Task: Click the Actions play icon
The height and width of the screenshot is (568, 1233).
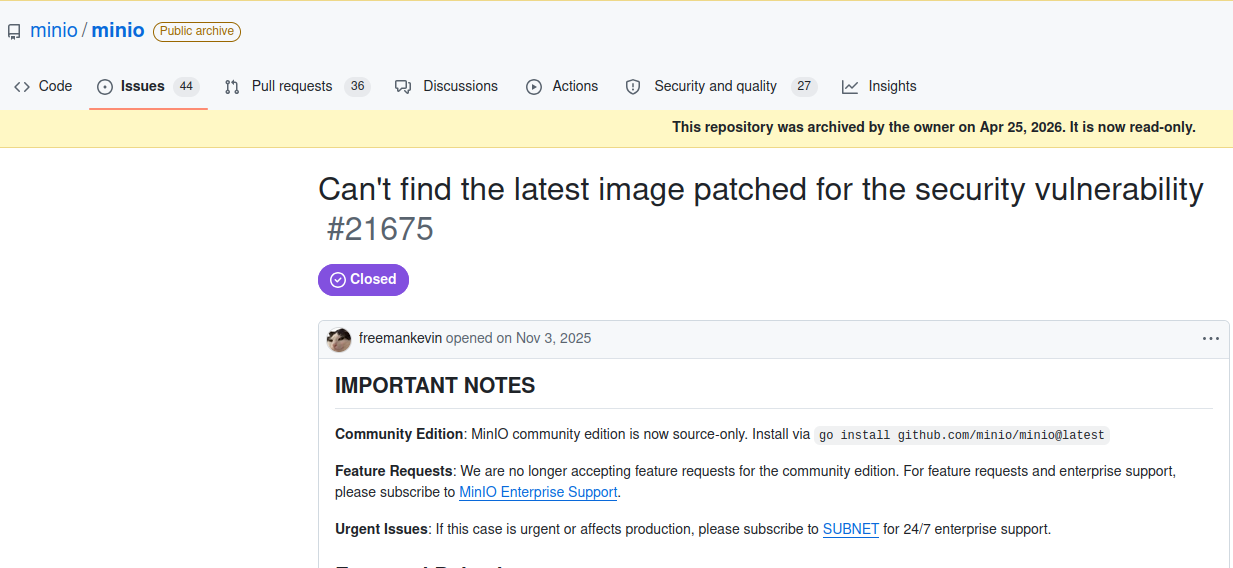Action: (x=534, y=87)
